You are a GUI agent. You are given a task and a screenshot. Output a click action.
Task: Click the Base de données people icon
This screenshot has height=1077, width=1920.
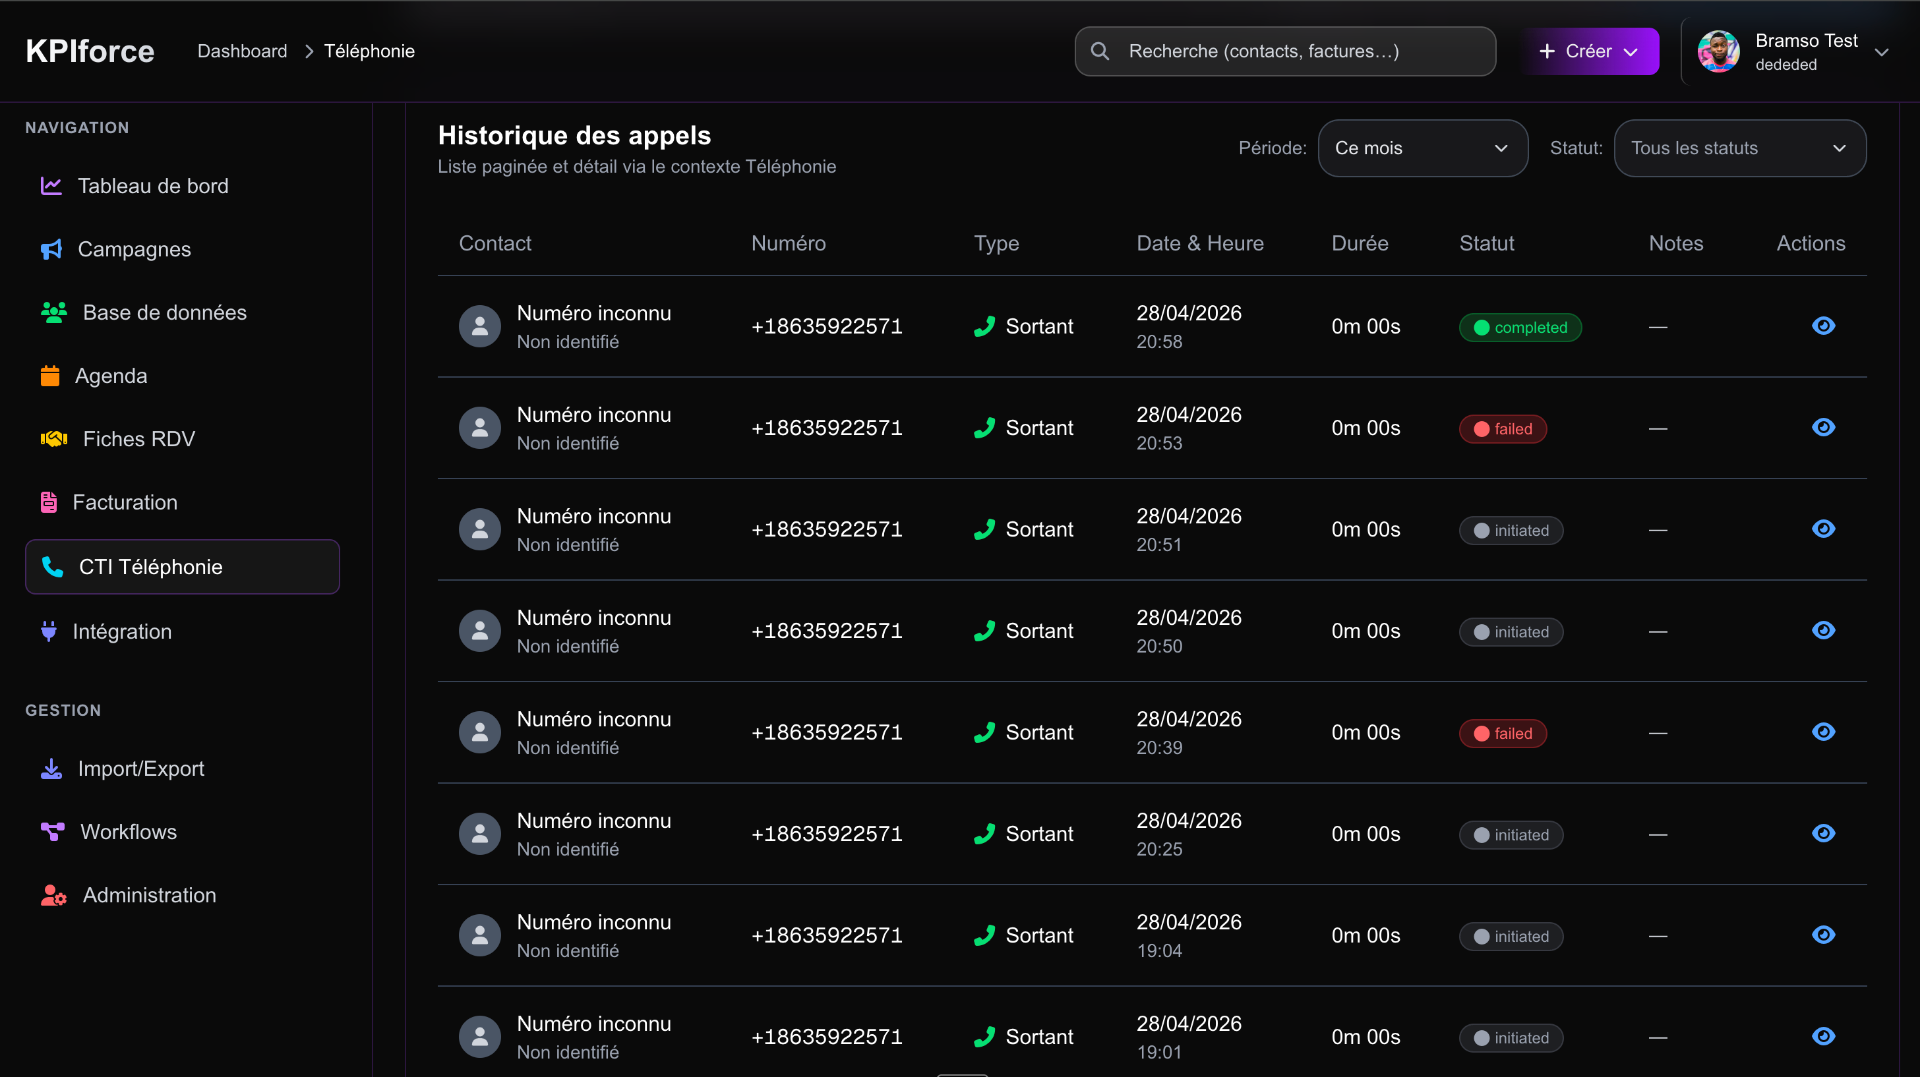(x=54, y=312)
